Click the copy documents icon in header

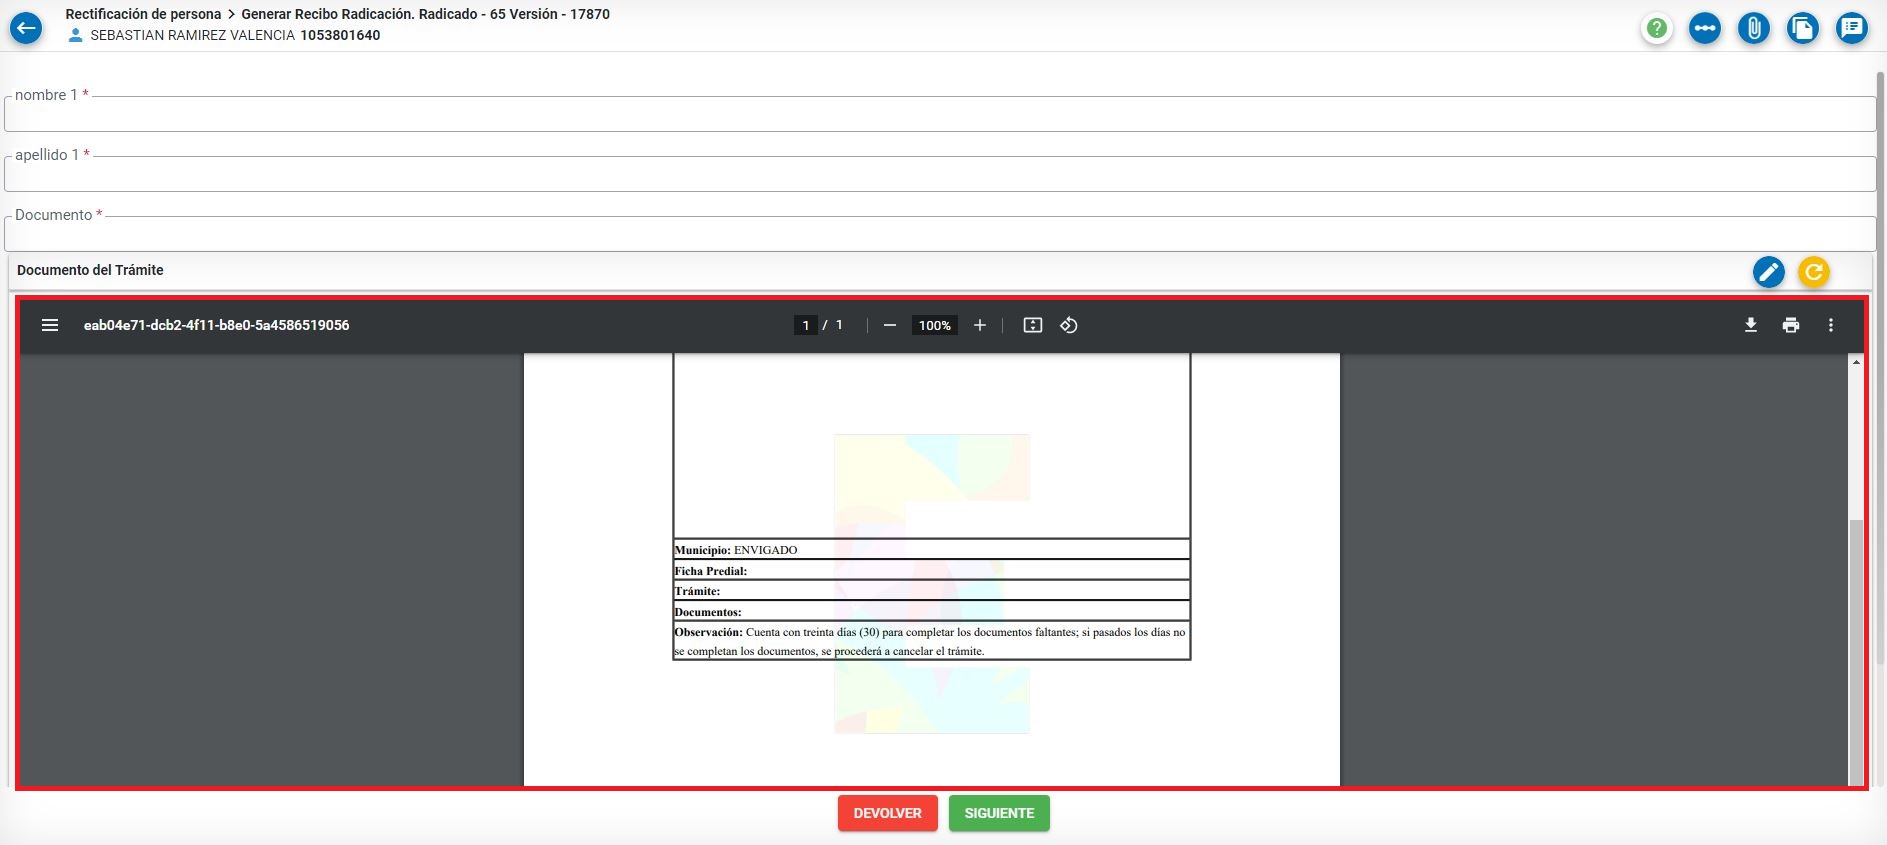click(1802, 28)
